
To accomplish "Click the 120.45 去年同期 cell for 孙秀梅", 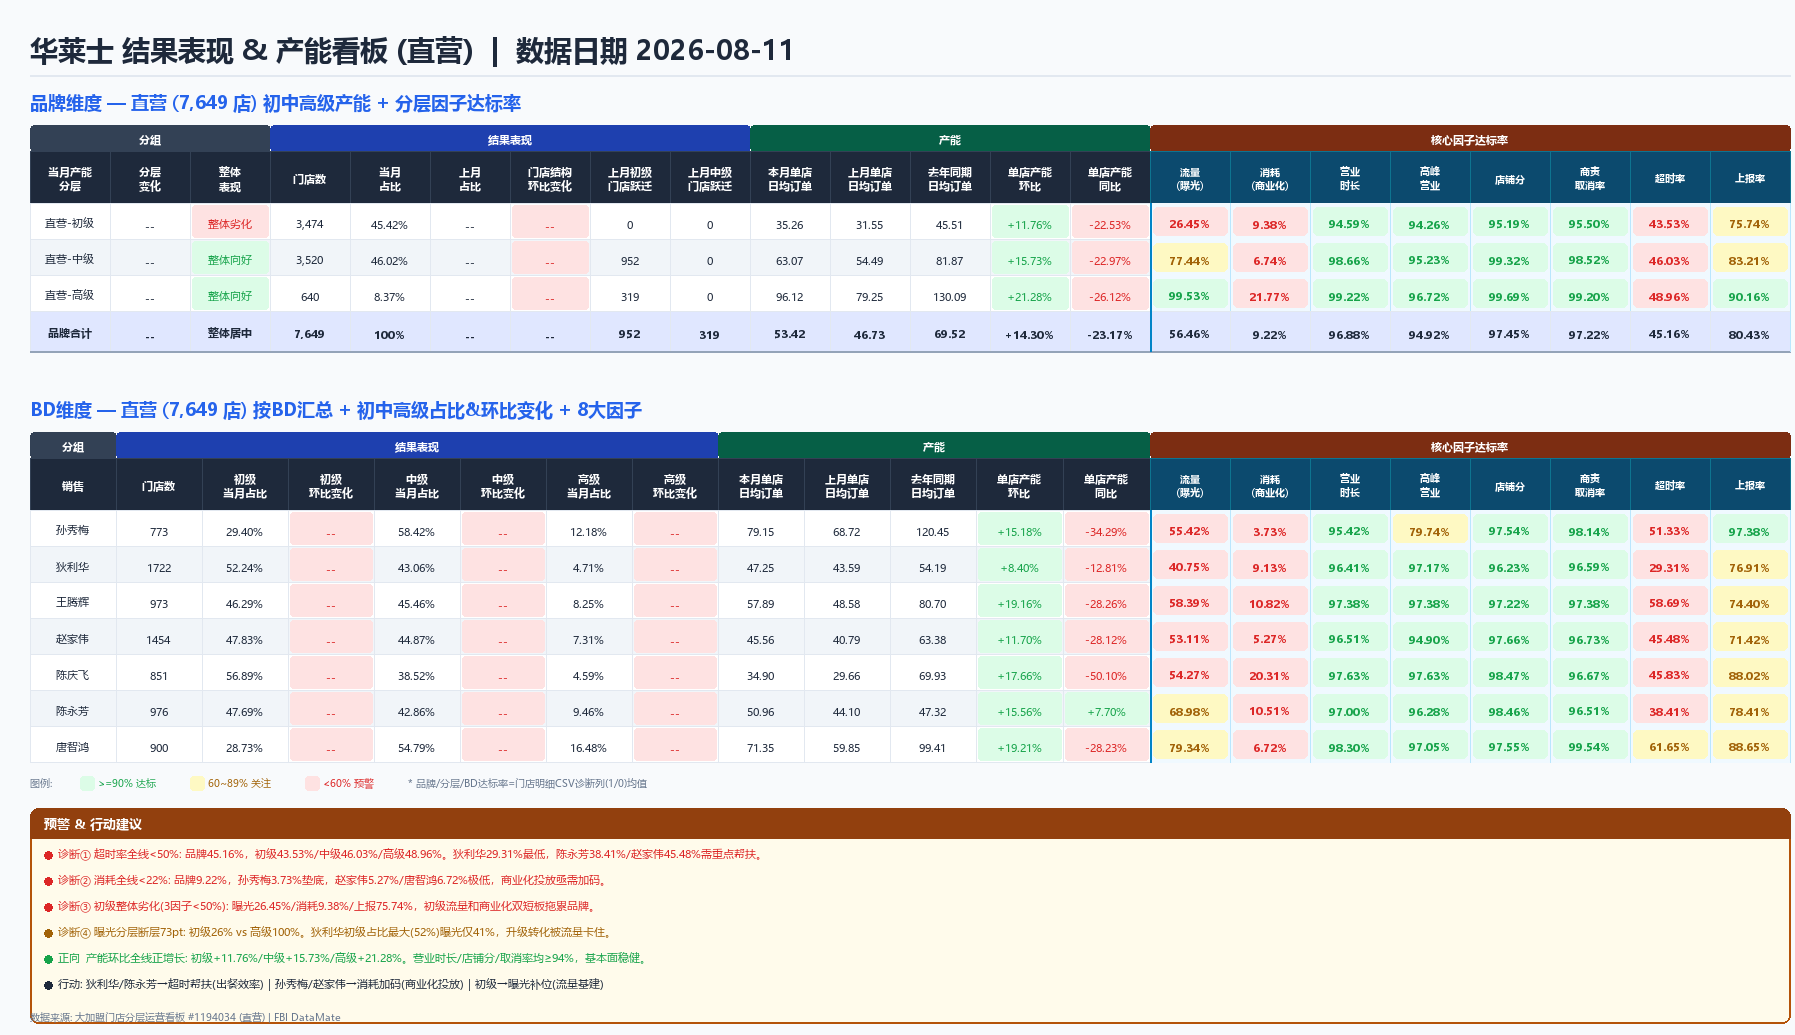I will click(x=933, y=532).
